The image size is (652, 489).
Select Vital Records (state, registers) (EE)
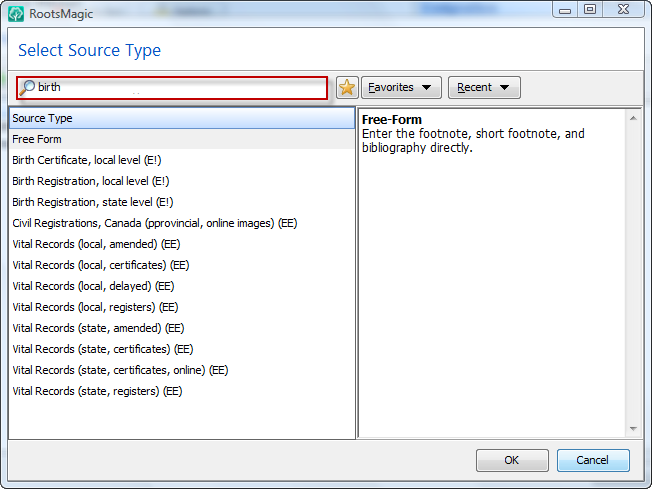coord(182,391)
